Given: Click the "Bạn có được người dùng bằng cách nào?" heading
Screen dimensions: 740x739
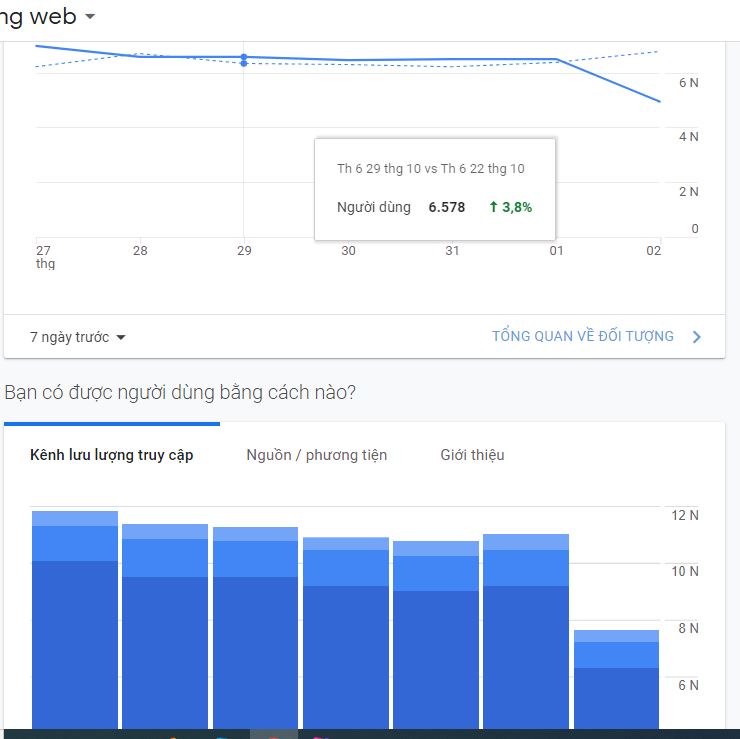Looking at the screenshot, I should point(180,393).
